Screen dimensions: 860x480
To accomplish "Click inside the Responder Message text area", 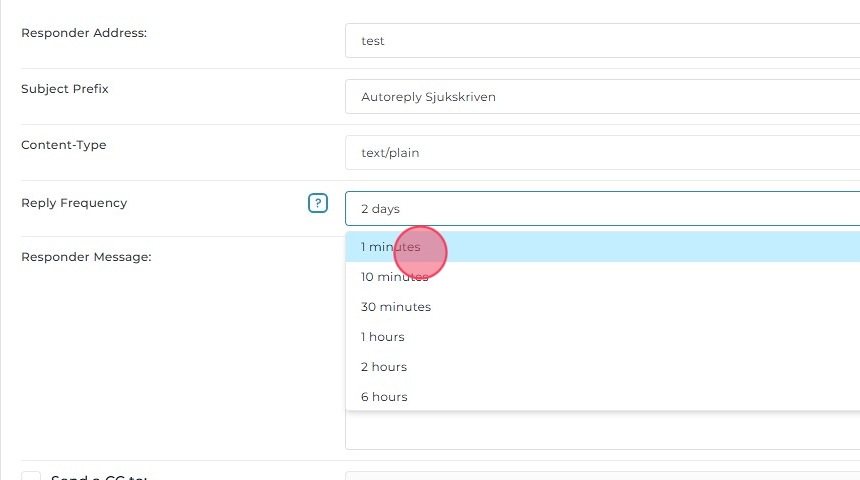I will (602, 430).
